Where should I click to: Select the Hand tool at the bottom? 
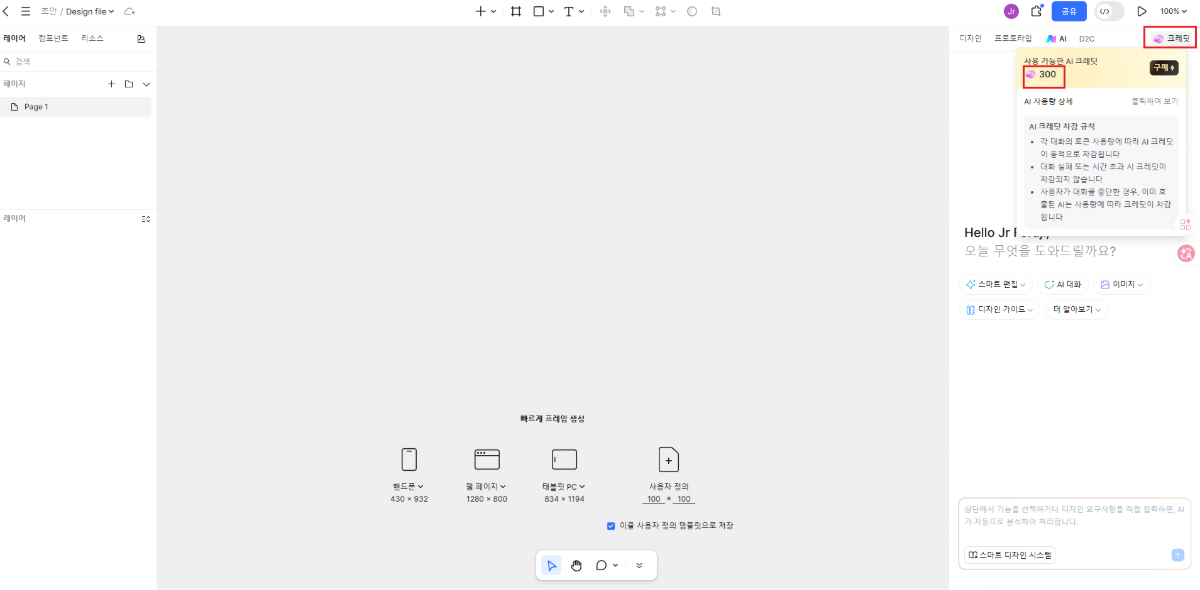click(x=576, y=565)
